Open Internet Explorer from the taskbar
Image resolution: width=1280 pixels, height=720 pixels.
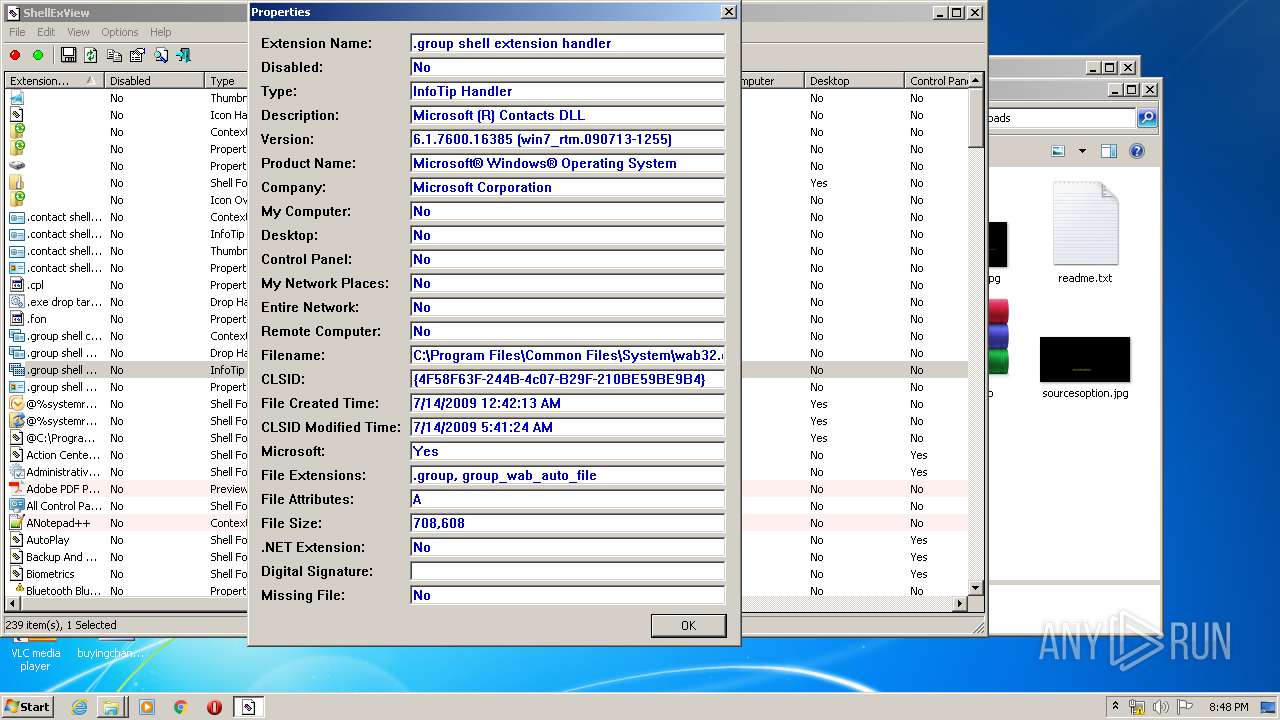[79, 707]
